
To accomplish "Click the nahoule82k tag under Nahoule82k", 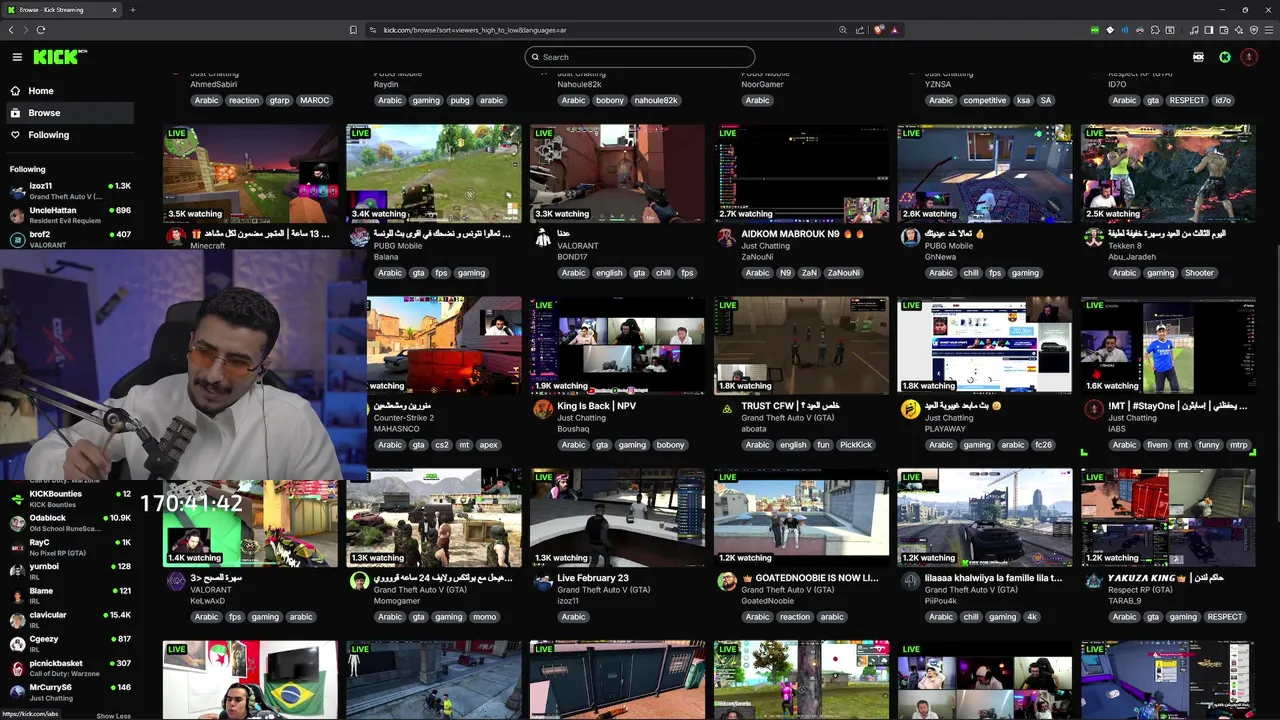I will (x=656, y=100).
